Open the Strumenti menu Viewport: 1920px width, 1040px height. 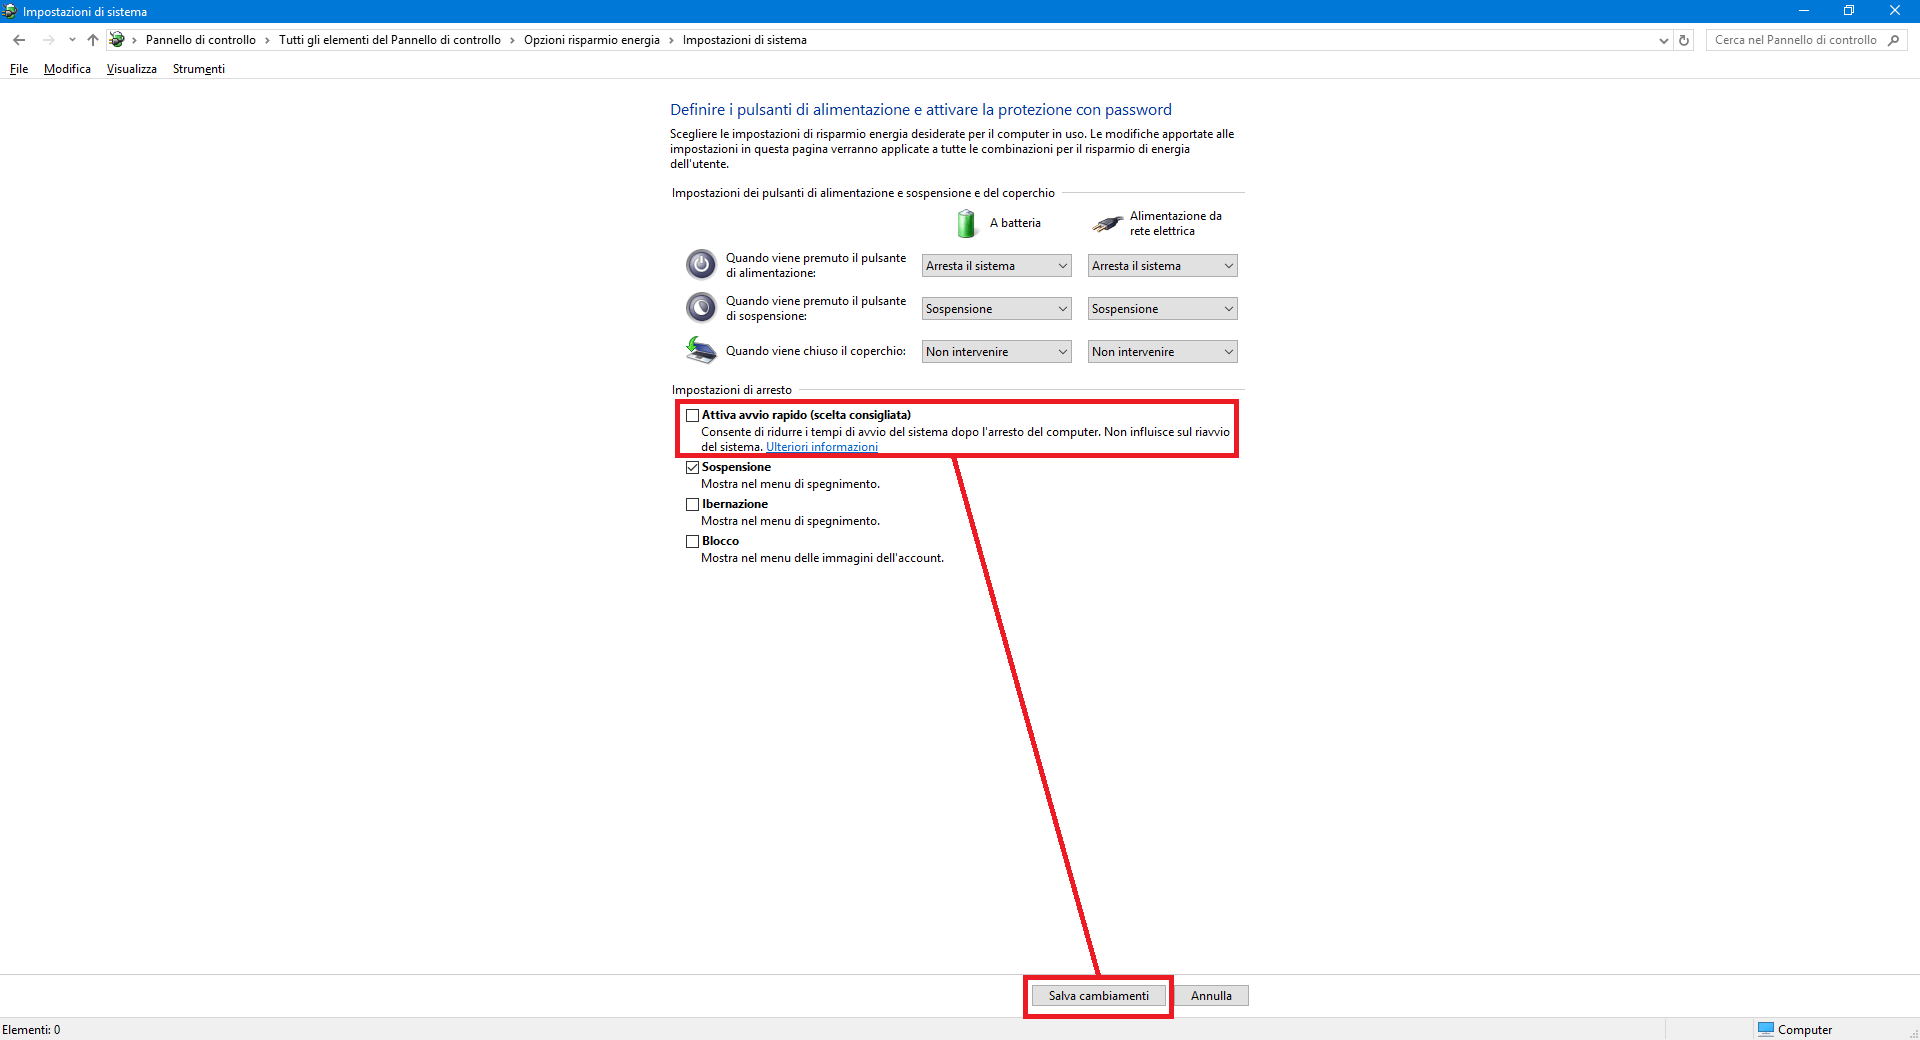[x=198, y=69]
